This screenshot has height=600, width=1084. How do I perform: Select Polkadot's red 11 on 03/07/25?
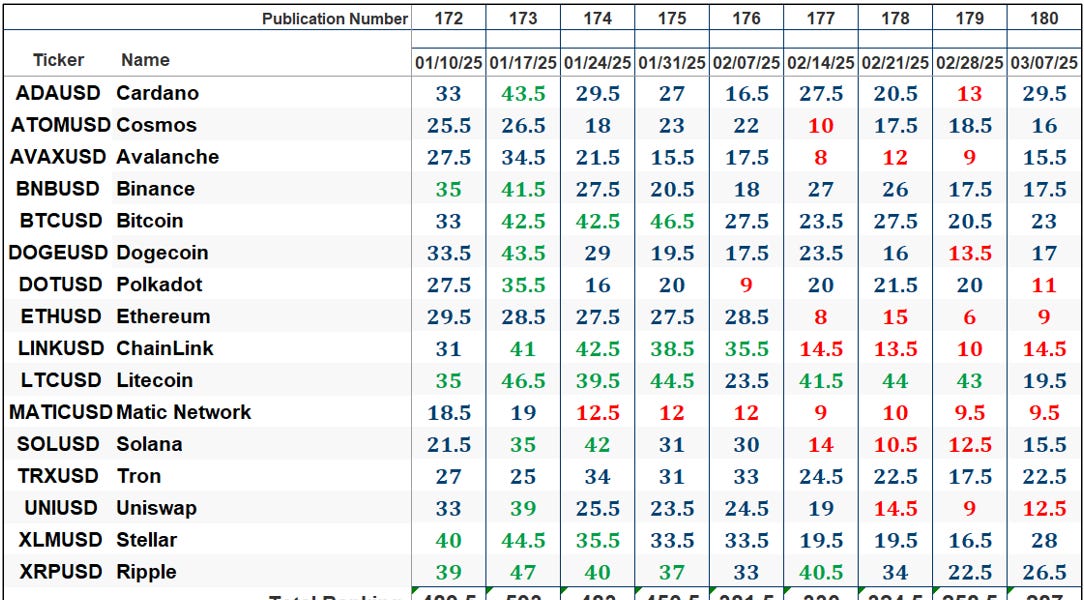tap(1044, 284)
